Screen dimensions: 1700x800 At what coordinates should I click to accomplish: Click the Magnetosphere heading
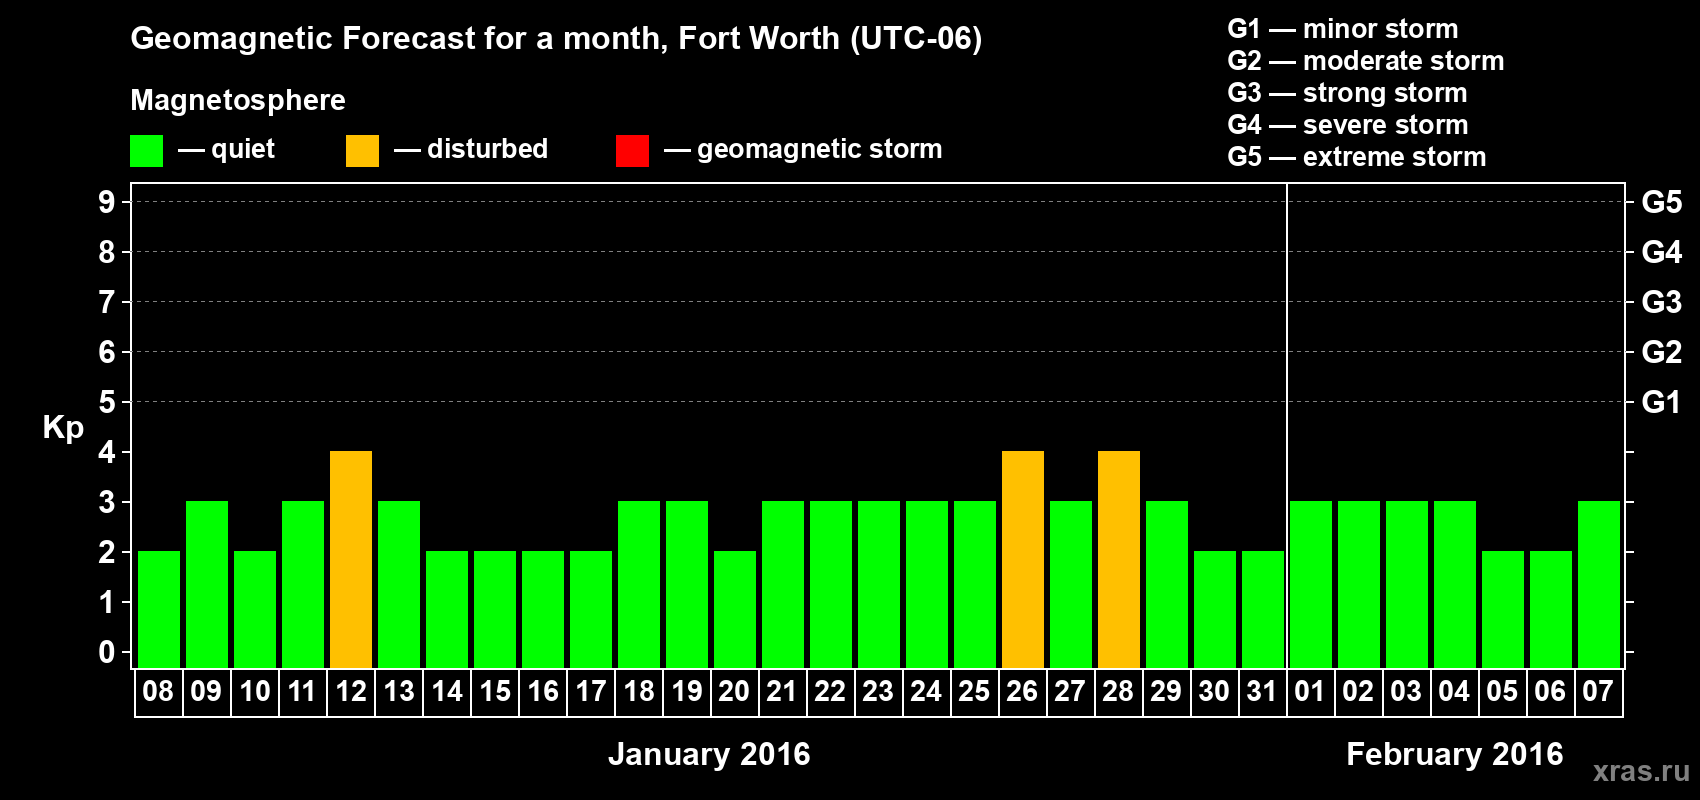pos(238,101)
